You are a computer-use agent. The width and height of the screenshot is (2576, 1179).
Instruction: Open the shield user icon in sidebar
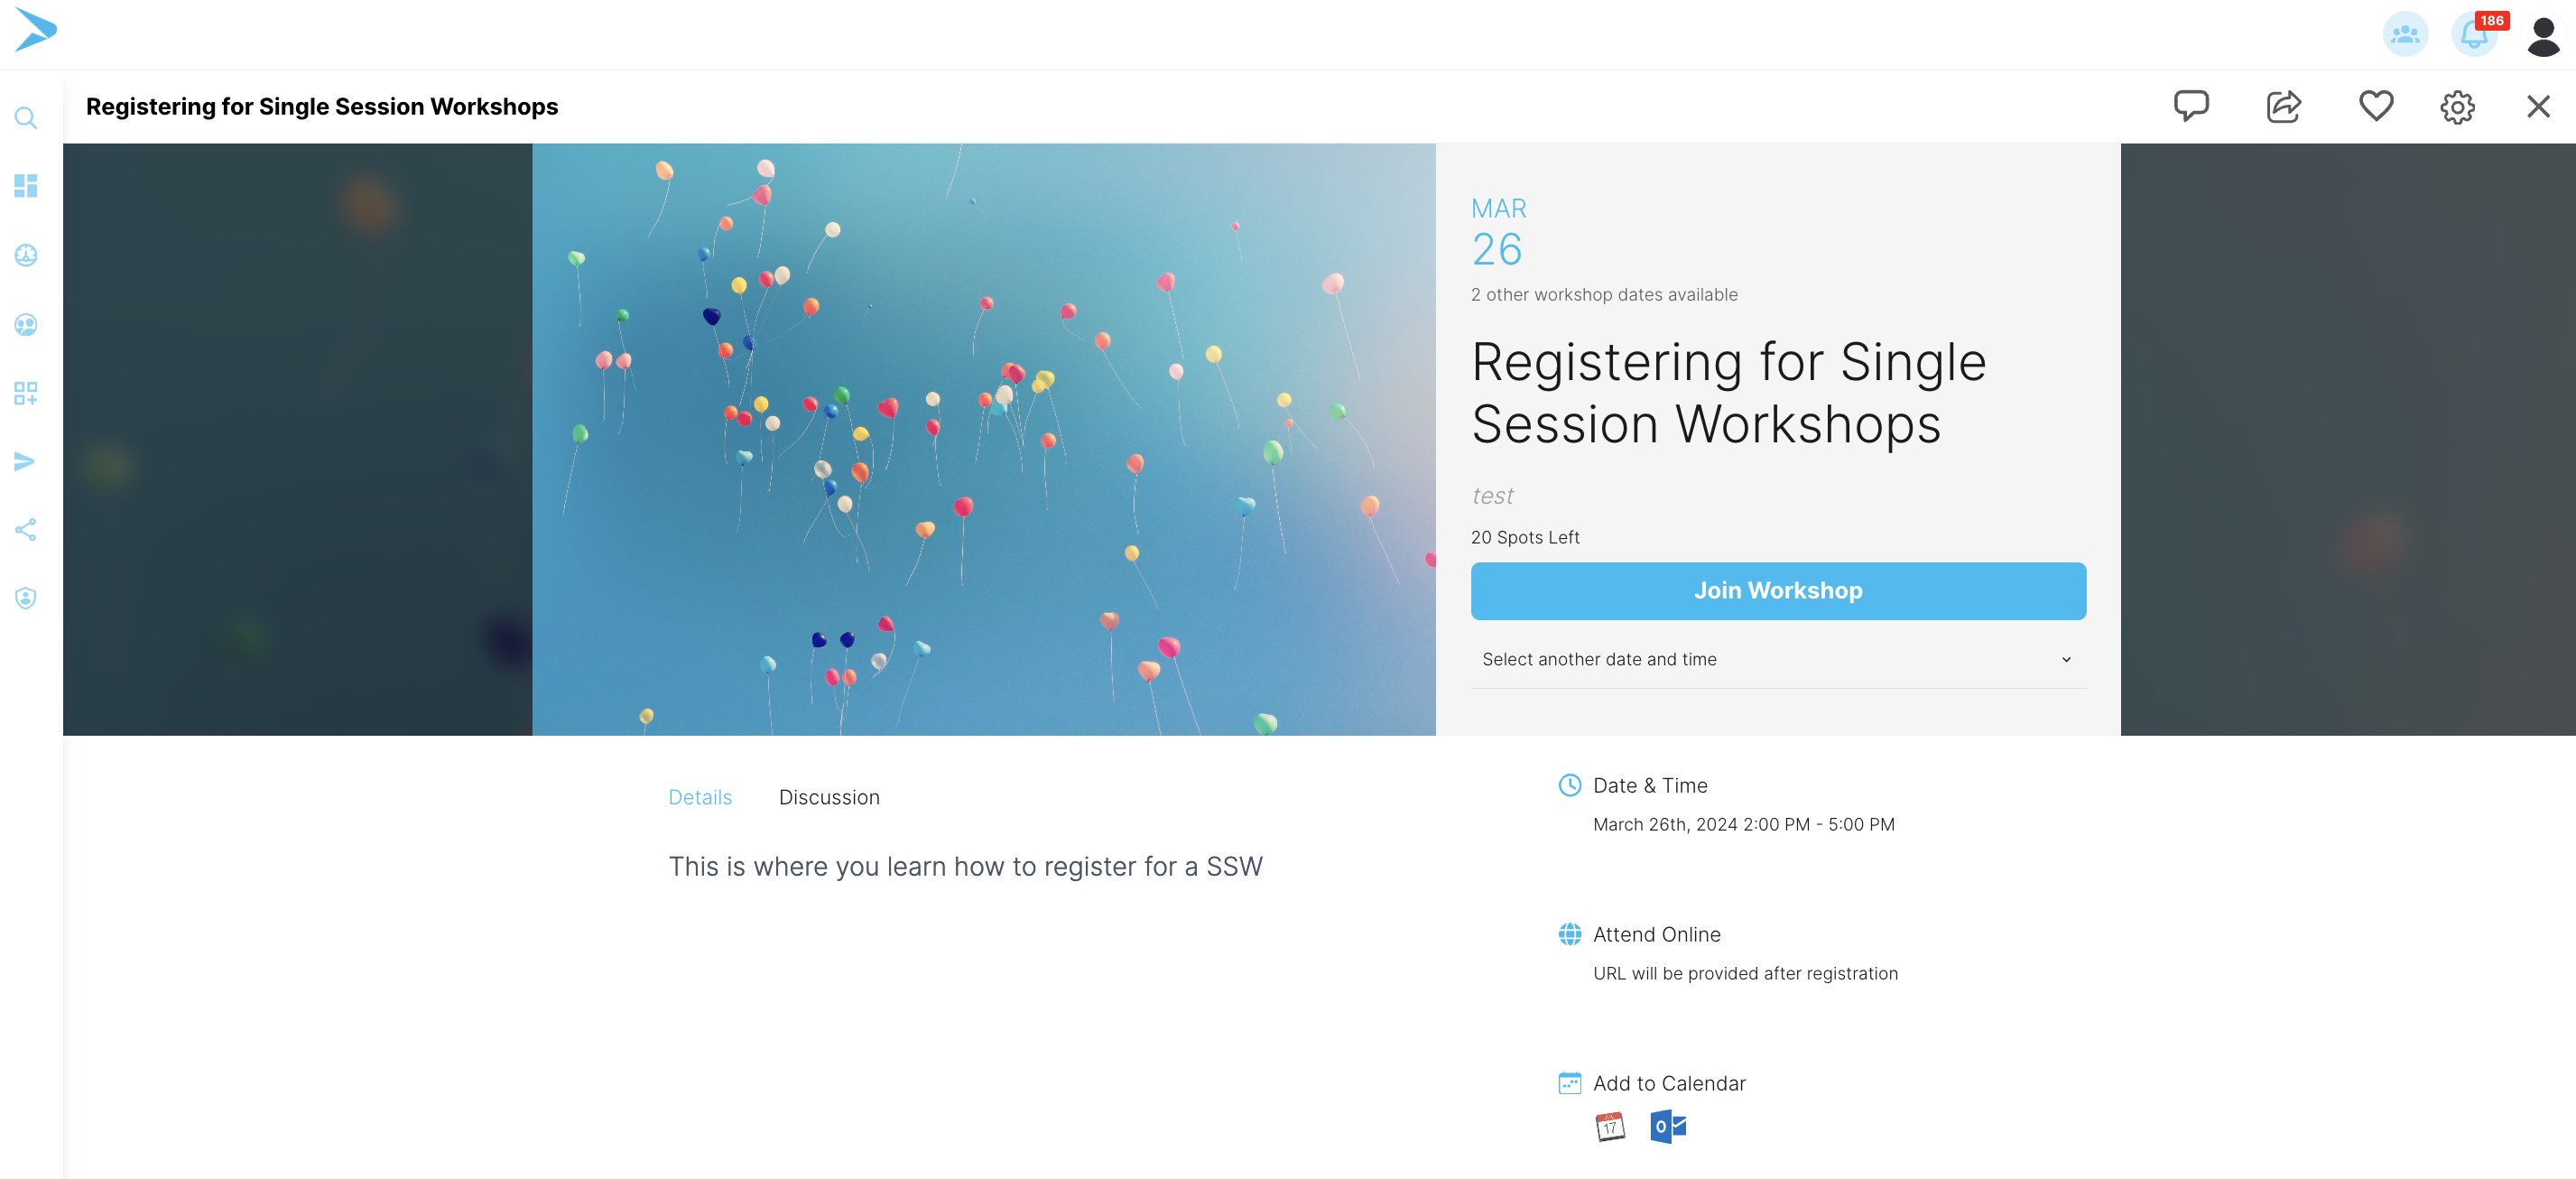(x=26, y=598)
